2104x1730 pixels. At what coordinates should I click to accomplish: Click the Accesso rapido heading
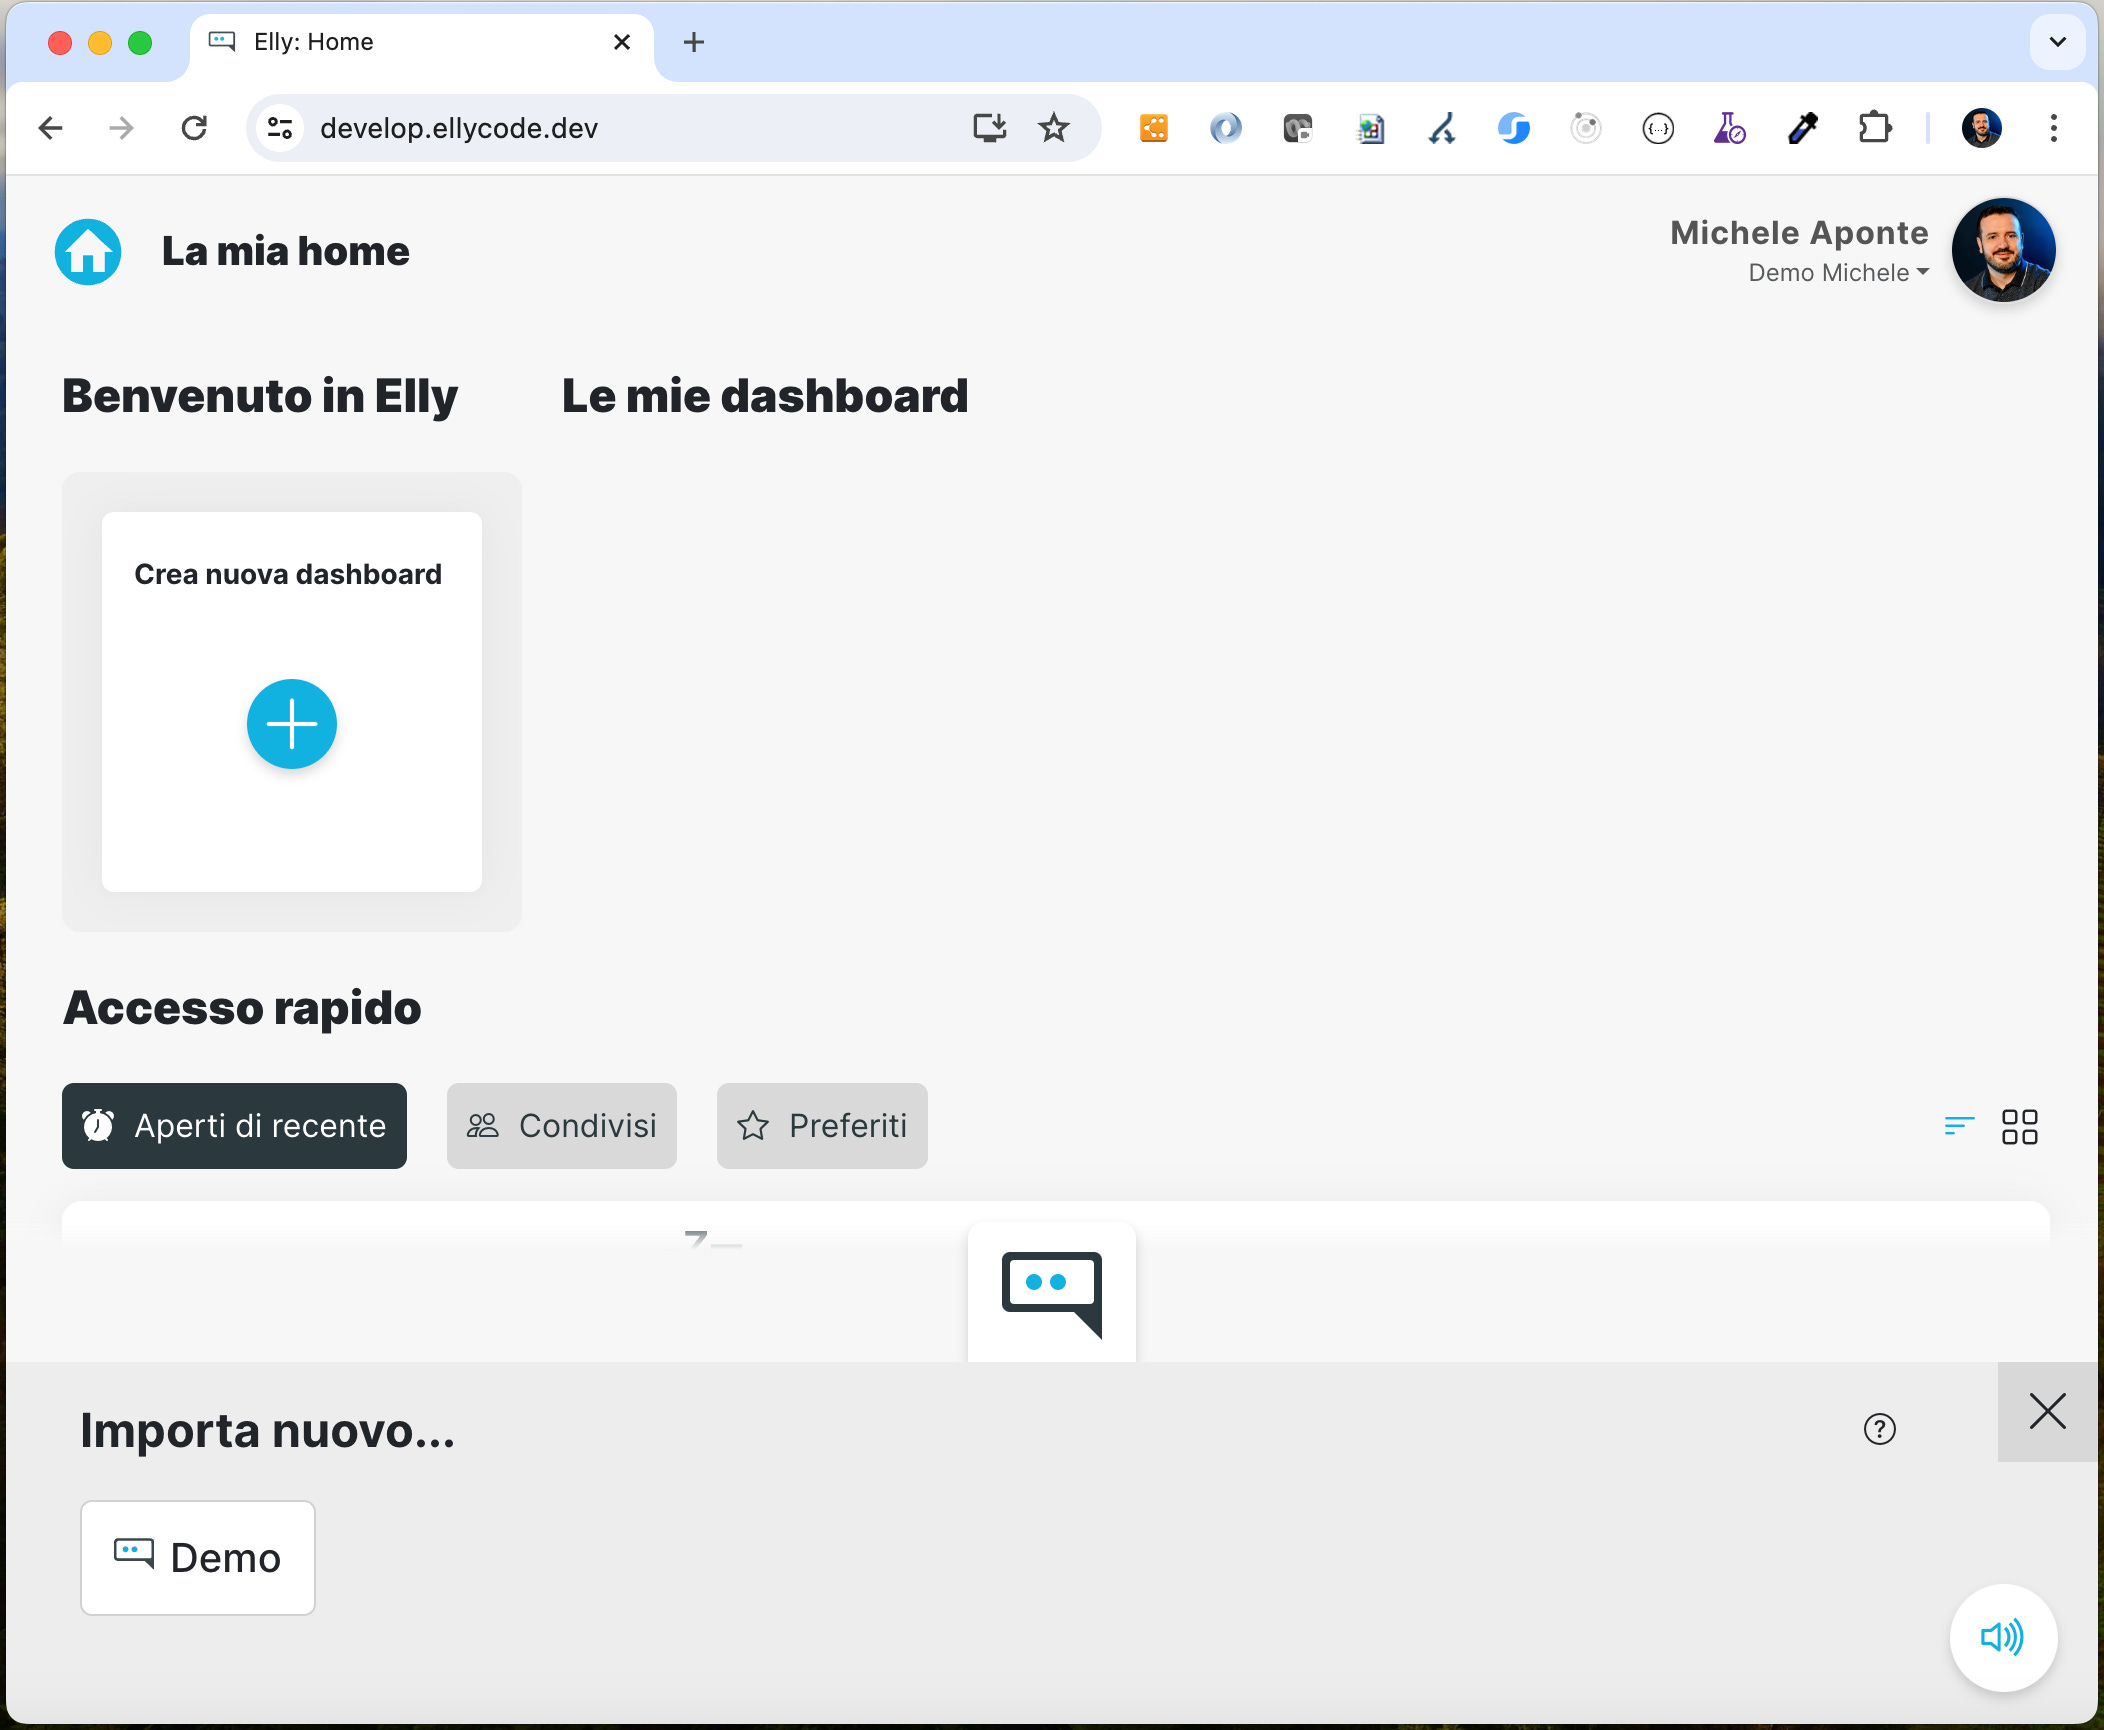[x=242, y=1008]
